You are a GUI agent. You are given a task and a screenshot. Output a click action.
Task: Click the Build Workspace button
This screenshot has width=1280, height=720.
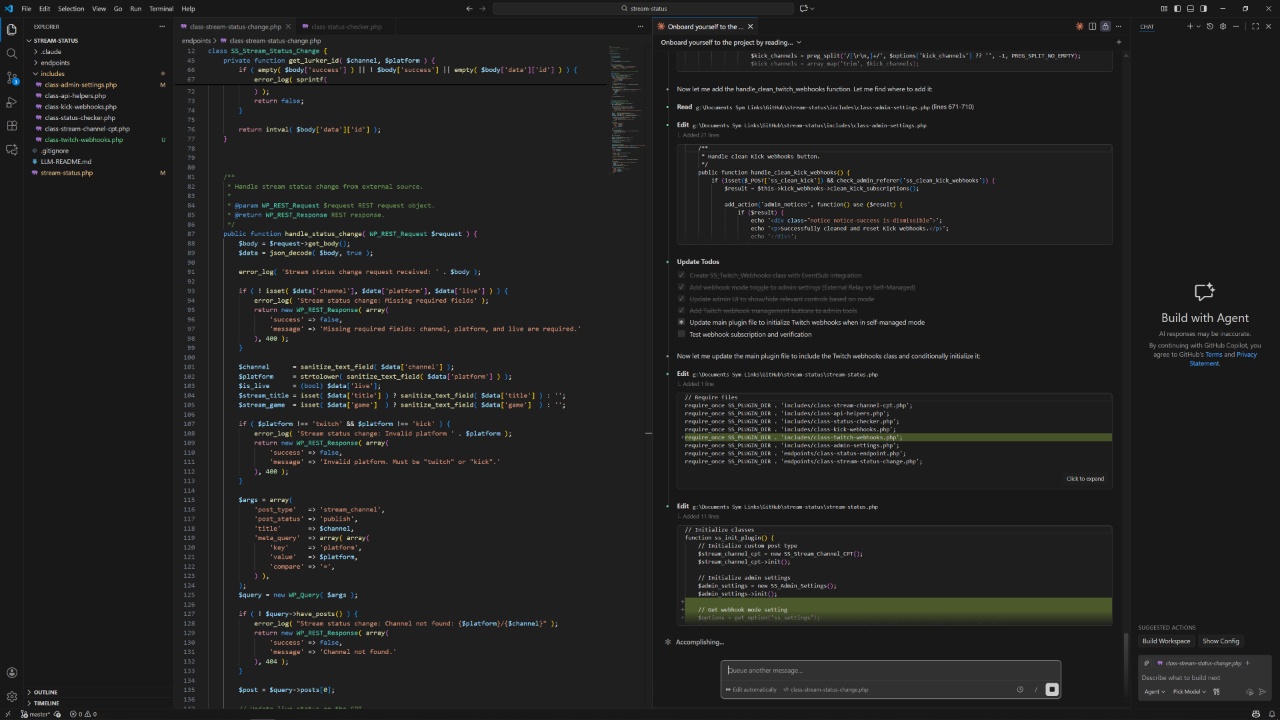coord(1166,641)
